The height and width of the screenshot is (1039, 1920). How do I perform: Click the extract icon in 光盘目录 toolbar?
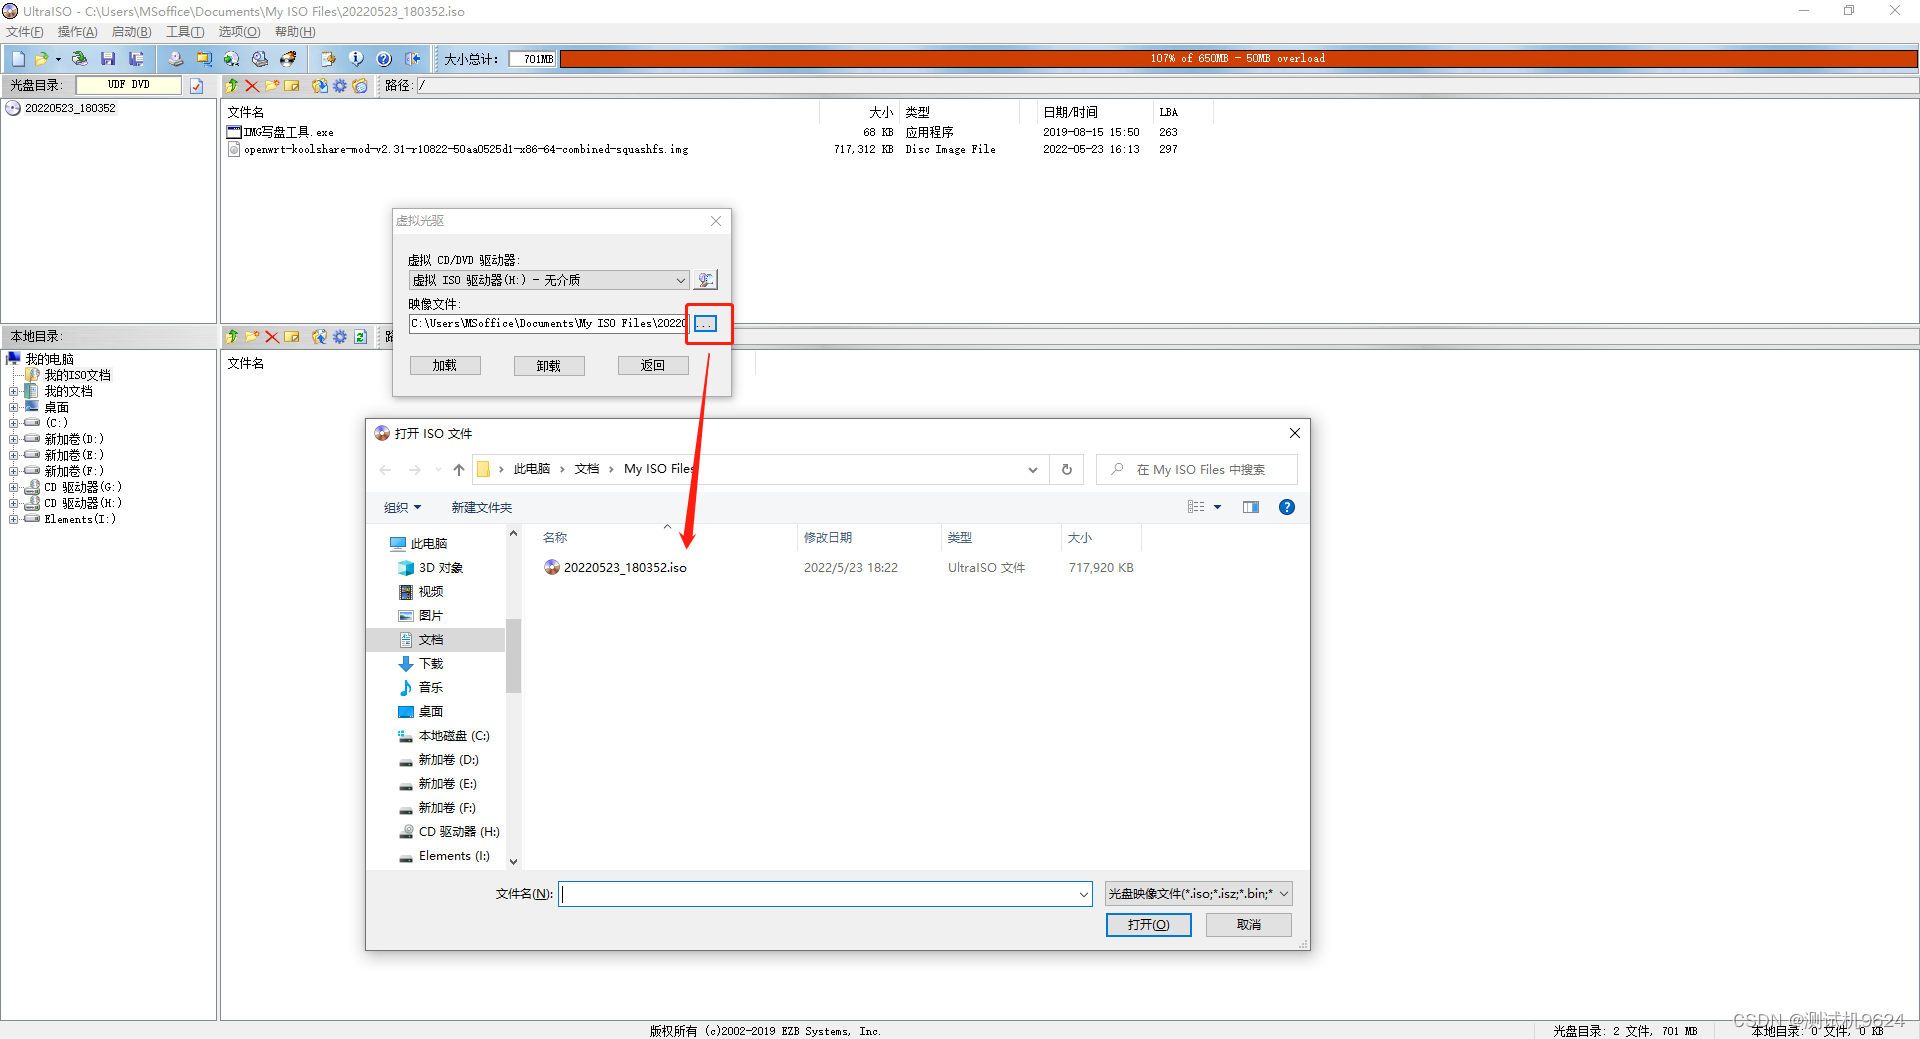[x=320, y=86]
